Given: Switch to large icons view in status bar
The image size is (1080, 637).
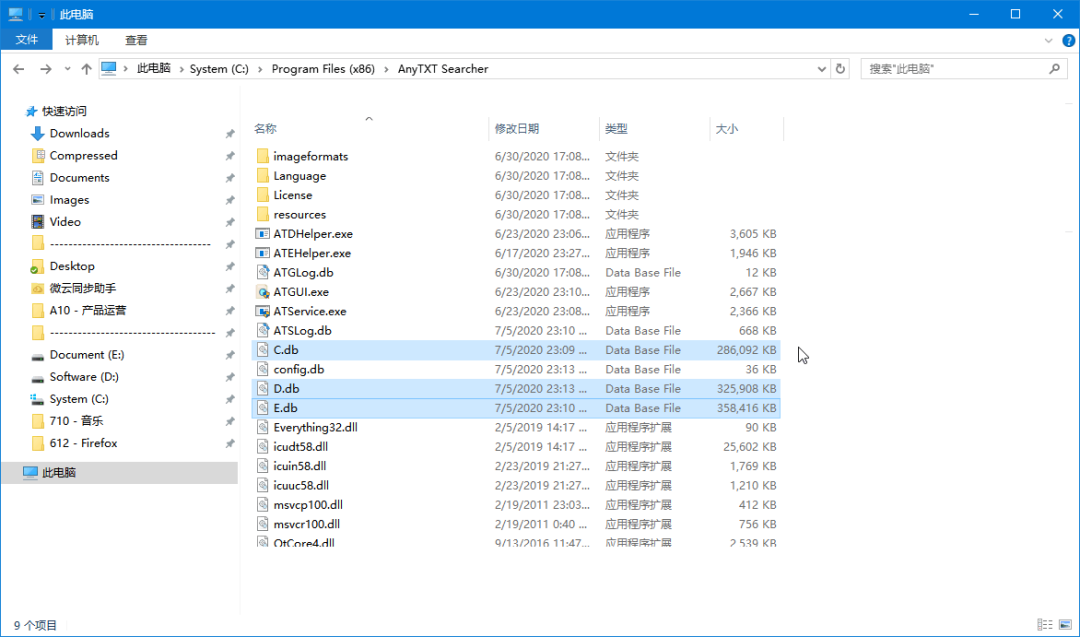Looking at the screenshot, I should pos(1066,625).
